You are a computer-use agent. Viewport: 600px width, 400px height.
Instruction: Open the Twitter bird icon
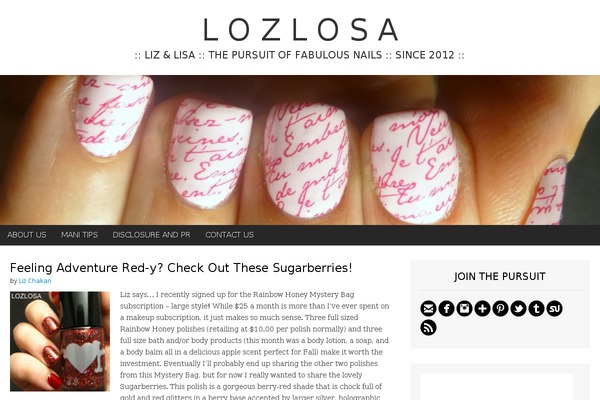coord(518,309)
